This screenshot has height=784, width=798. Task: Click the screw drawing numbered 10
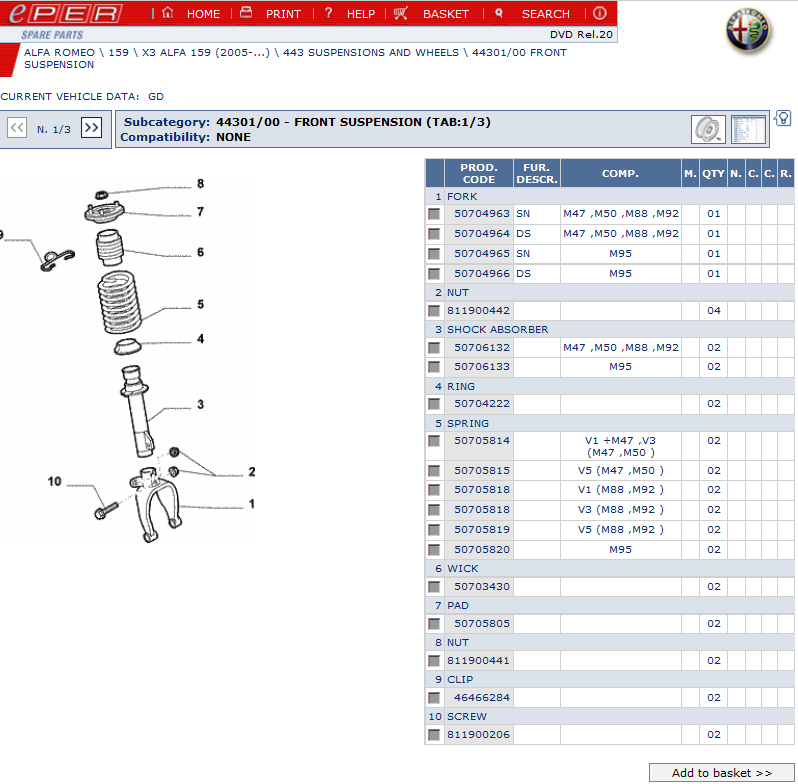[106, 511]
